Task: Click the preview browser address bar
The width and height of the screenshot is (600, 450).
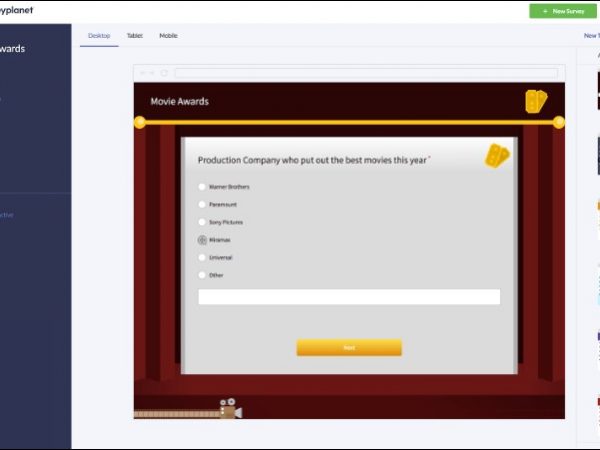Action: [x=365, y=73]
